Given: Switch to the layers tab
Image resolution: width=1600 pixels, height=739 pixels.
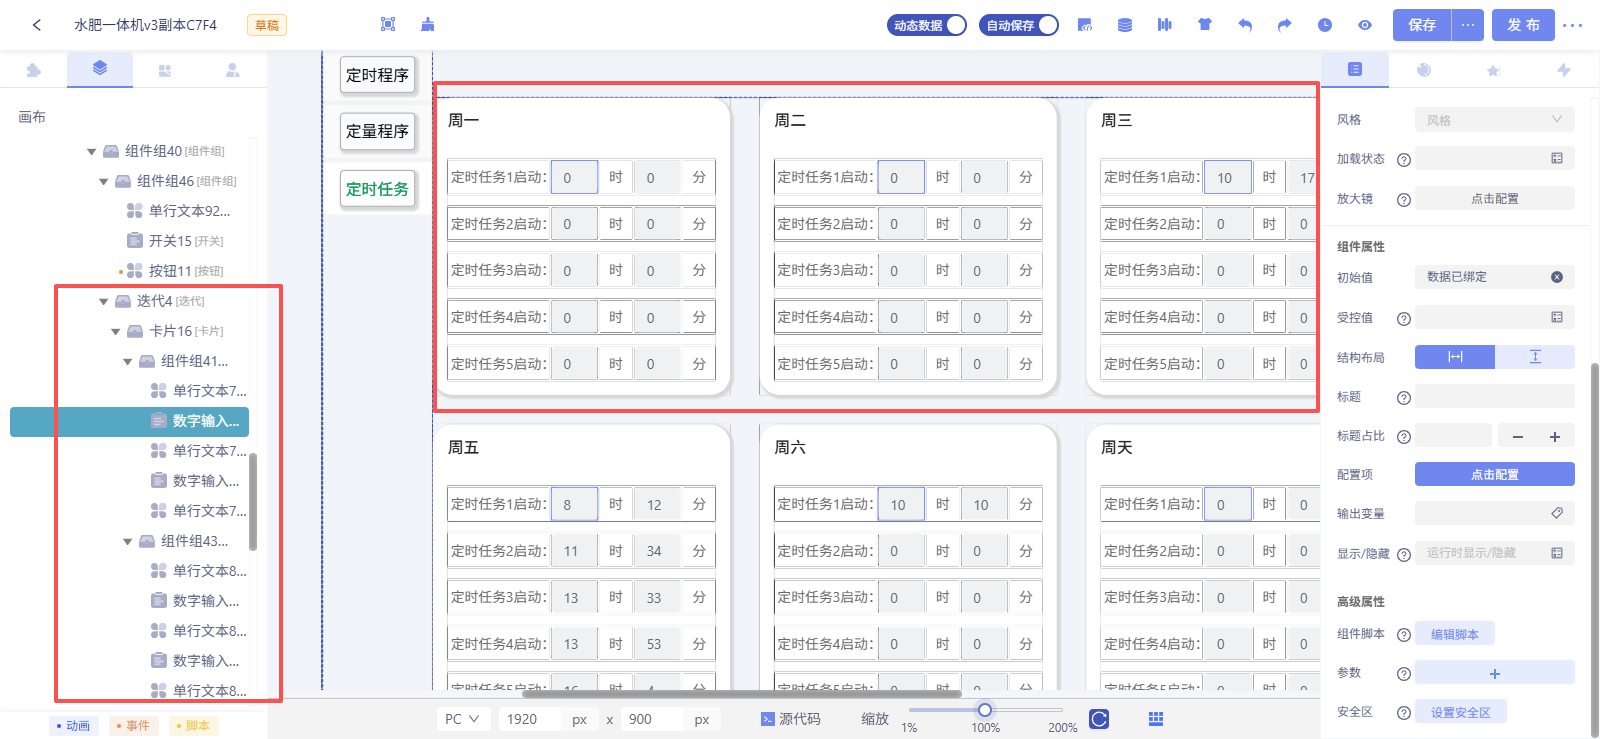Looking at the screenshot, I should 100,69.
